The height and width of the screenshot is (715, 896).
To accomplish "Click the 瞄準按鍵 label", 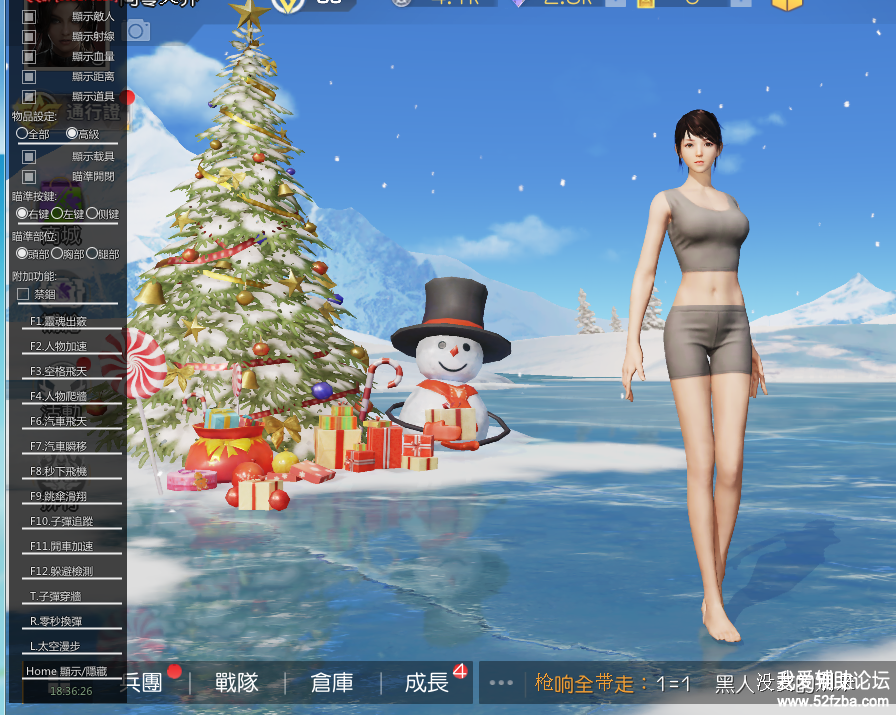I will point(34,197).
